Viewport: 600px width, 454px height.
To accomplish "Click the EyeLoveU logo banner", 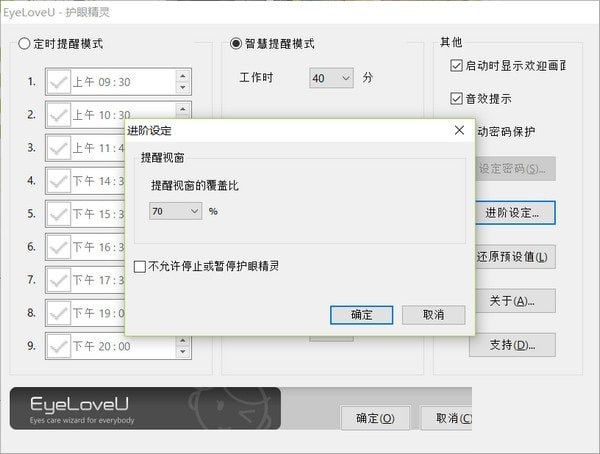I will coord(145,408).
